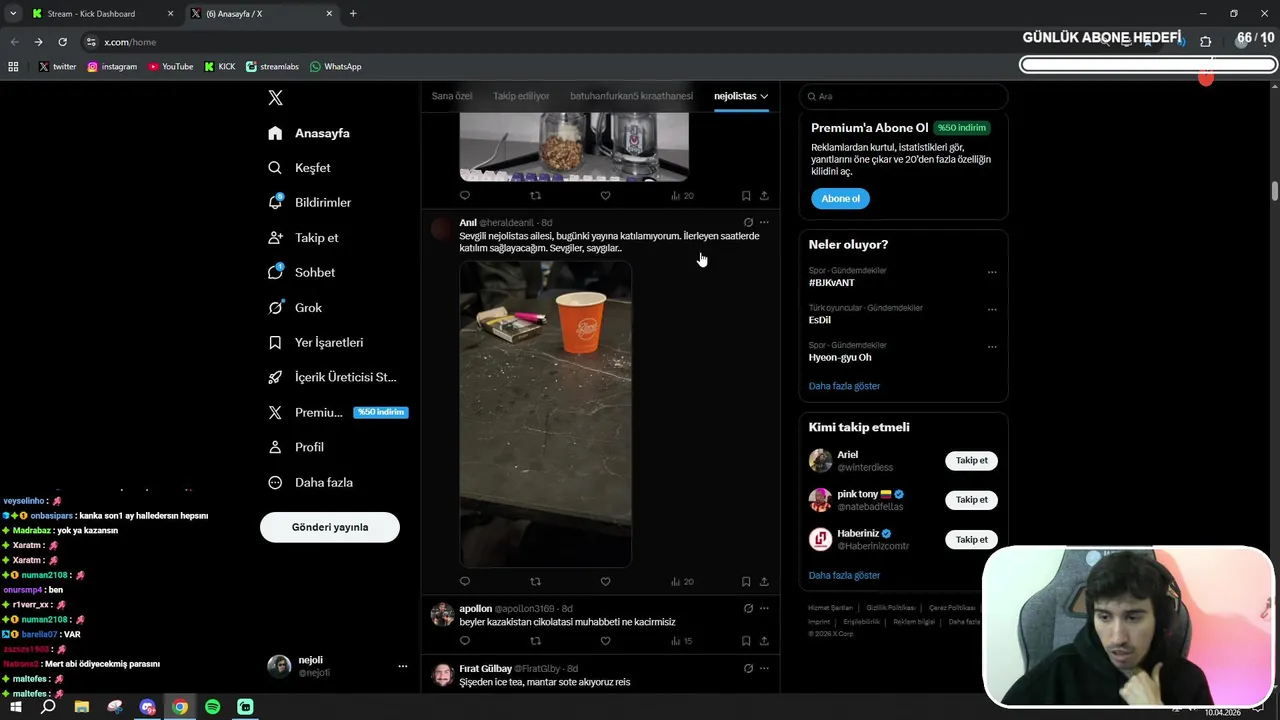Open Chrome tab search dropdown
The width and height of the screenshot is (1280, 720).
coord(13,13)
